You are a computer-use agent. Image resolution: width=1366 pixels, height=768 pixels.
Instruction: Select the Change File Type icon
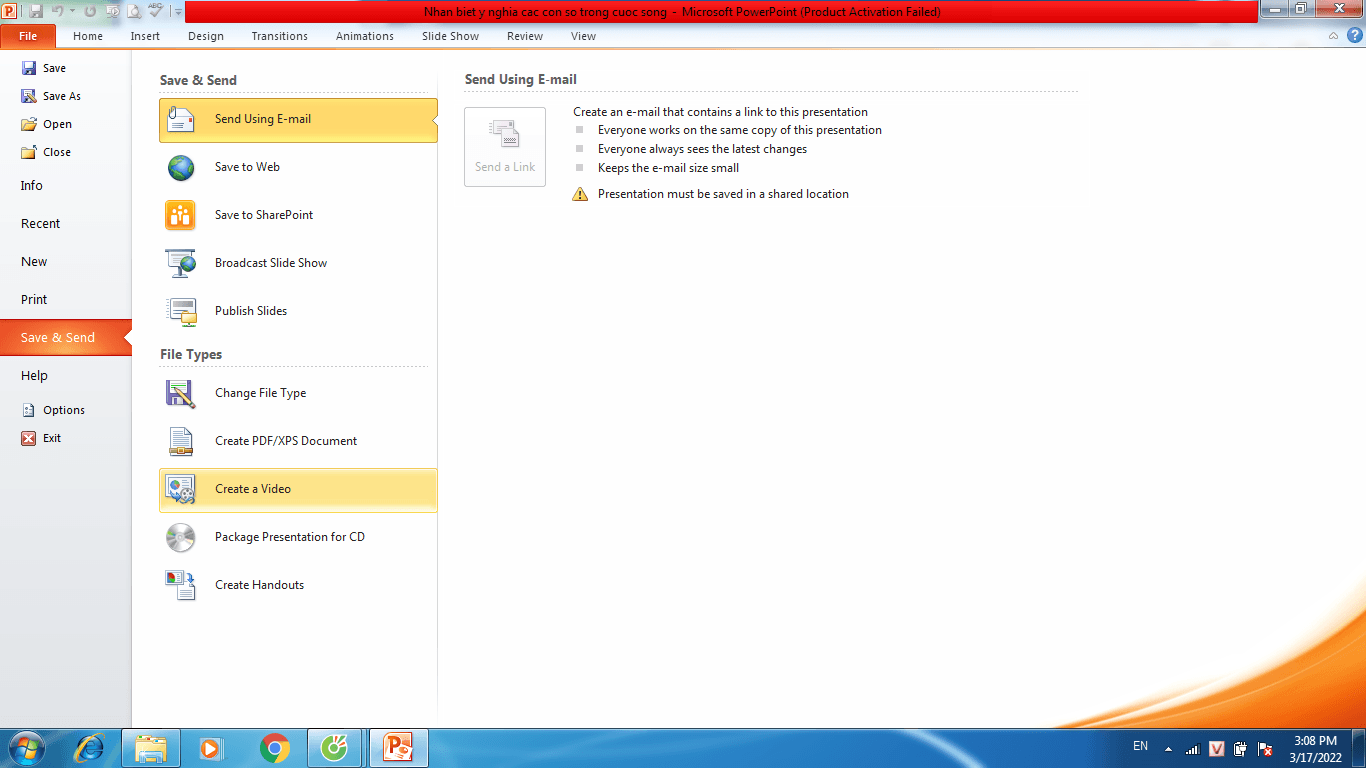(x=181, y=393)
